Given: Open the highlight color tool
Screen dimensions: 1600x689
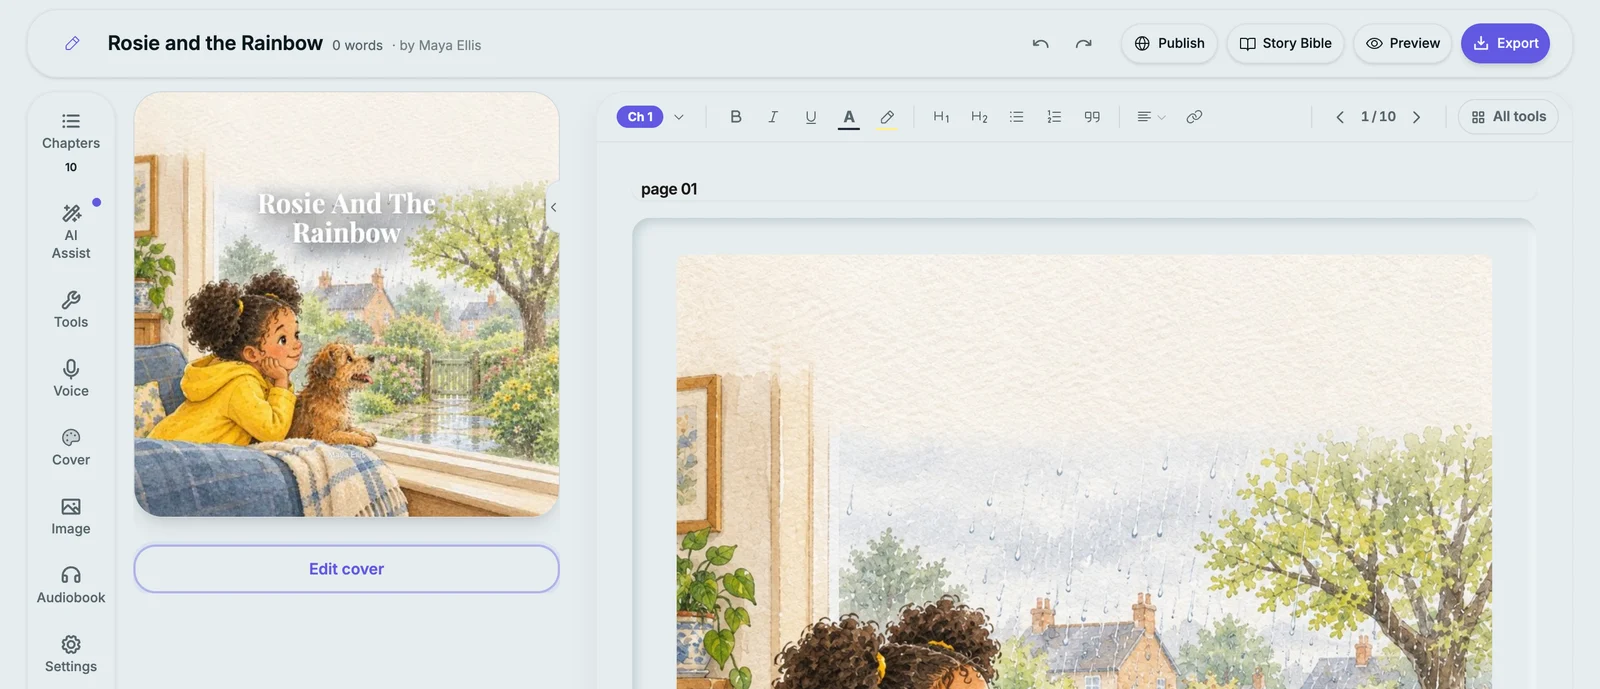Looking at the screenshot, I should [x=887, y=117].
